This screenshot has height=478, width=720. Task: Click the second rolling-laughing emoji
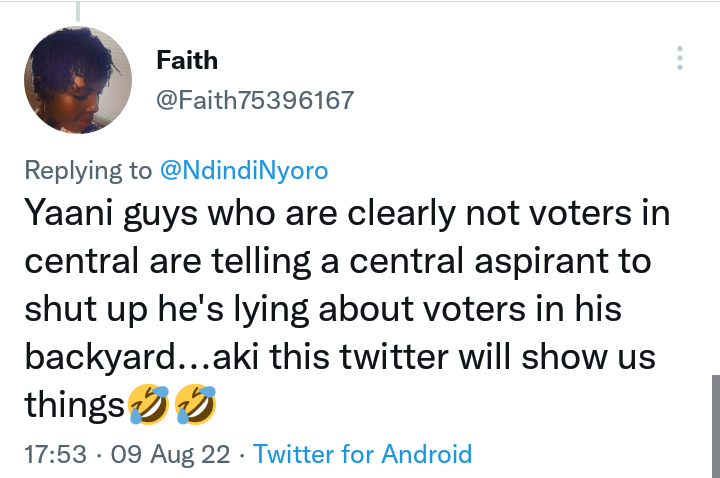196,404
